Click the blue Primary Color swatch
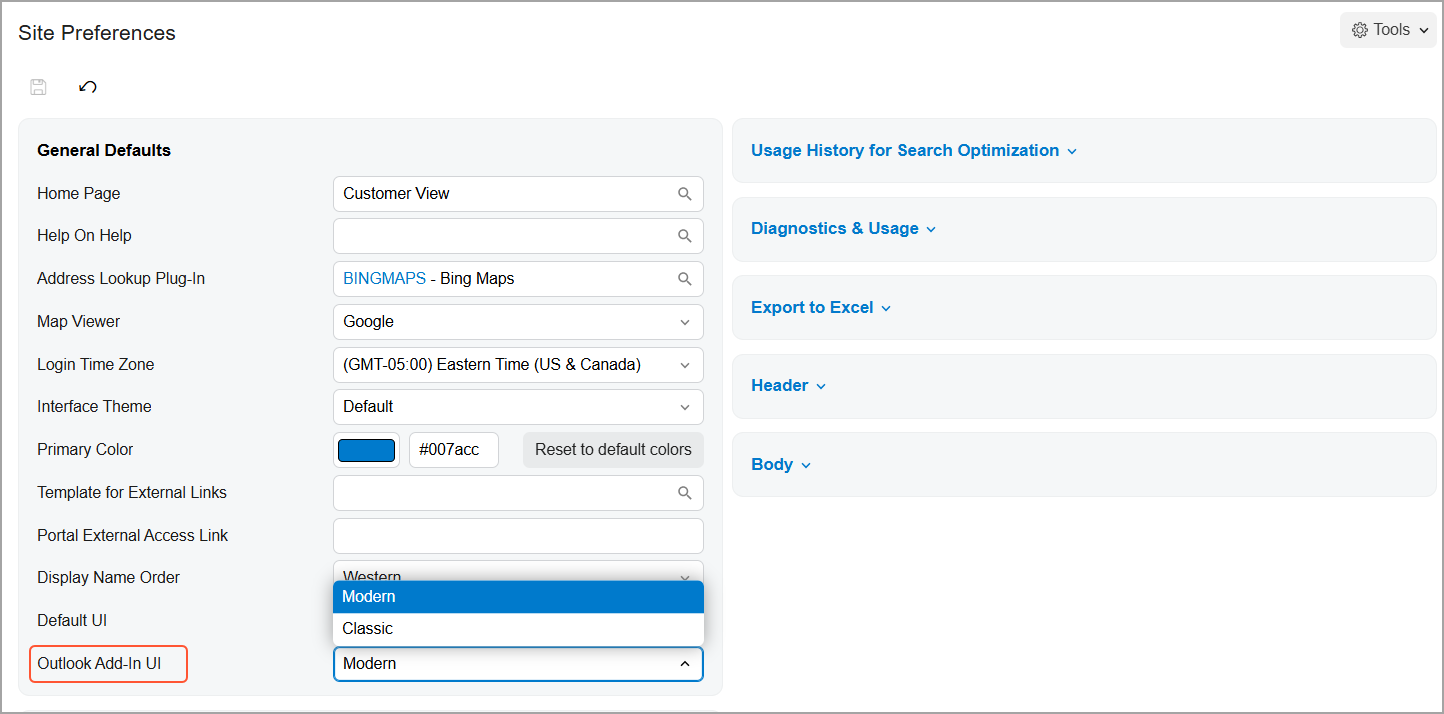 [366, 450]
